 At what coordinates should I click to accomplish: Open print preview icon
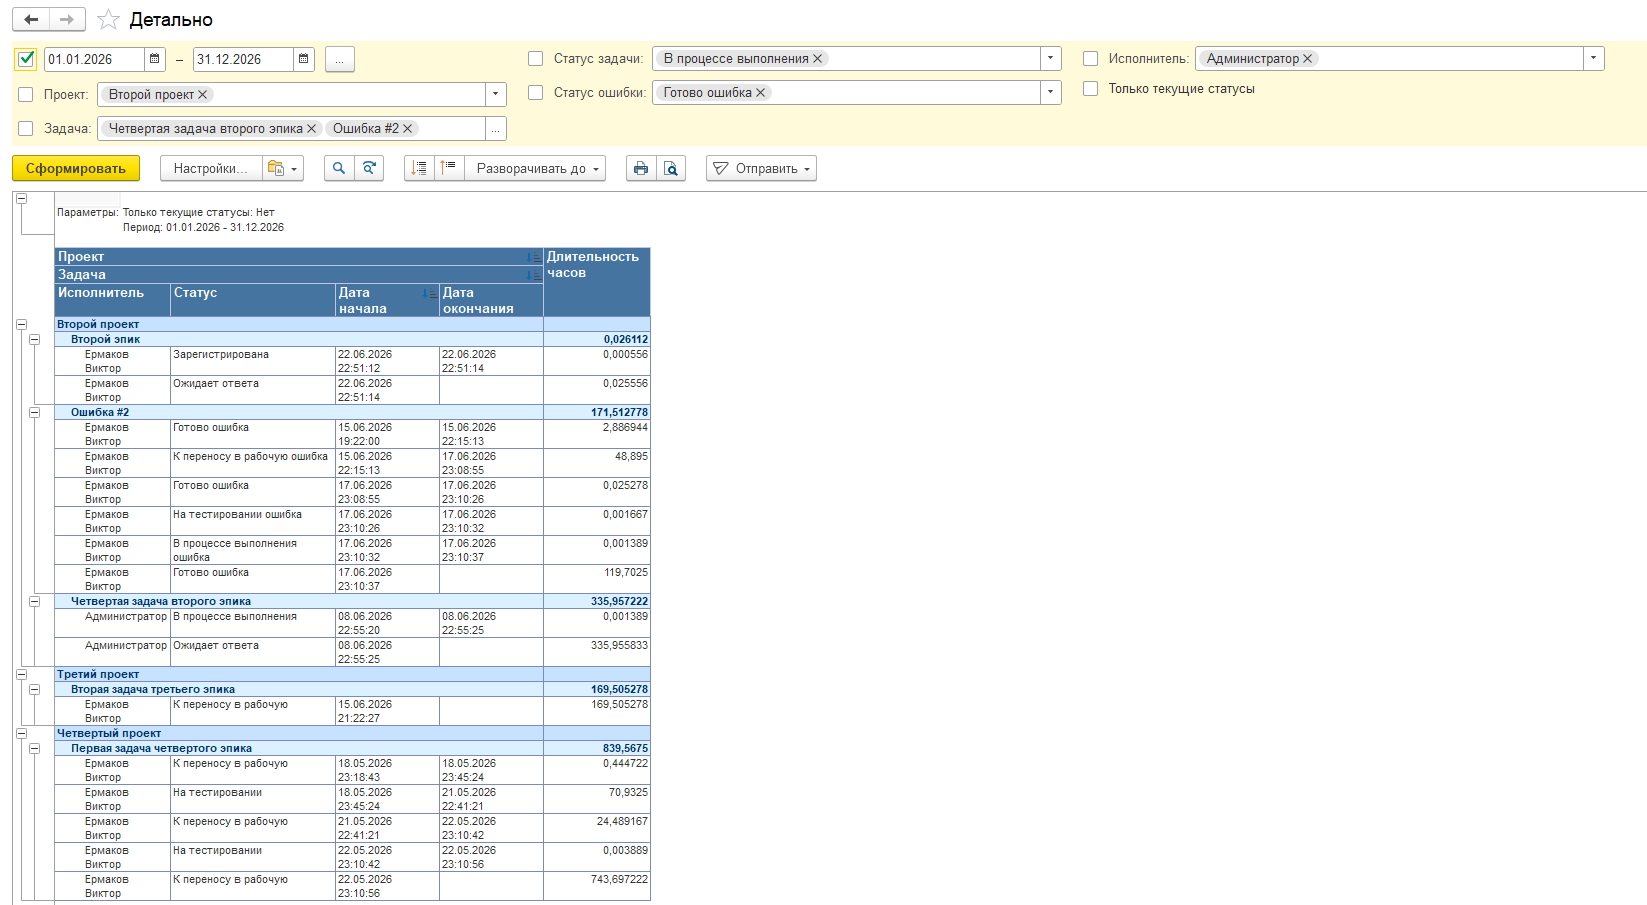(x=671, y=168)
